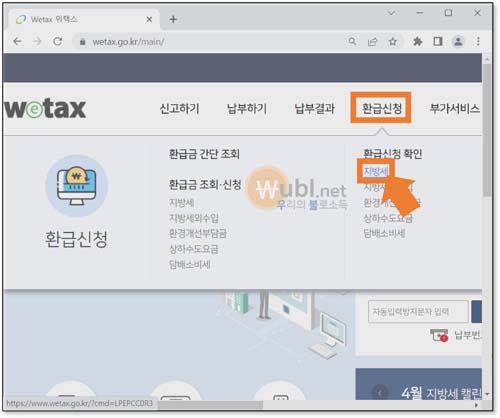500x418 pixels.
Task: Click 상하수도요금 under 환급금 조회·신청
Action: 194,249
